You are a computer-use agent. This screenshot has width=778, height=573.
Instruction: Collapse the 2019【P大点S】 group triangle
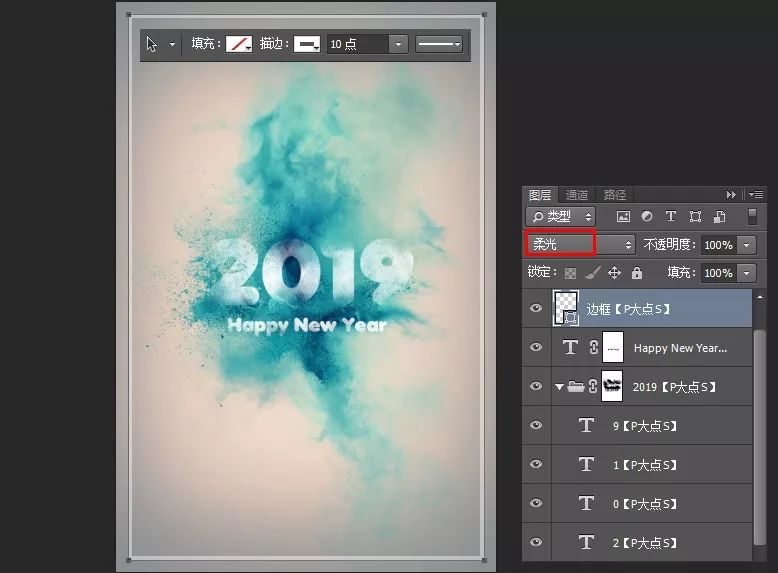[x=559, y=386]
